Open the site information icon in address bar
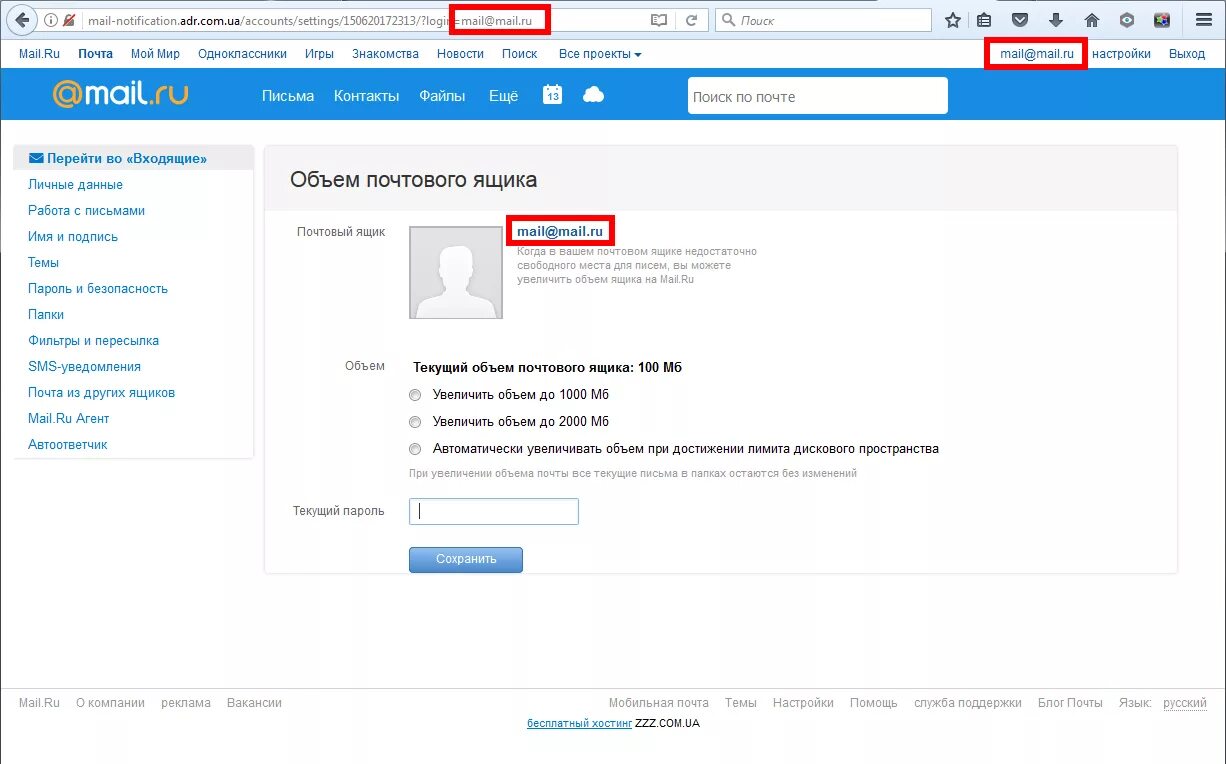 coord(50,20)
